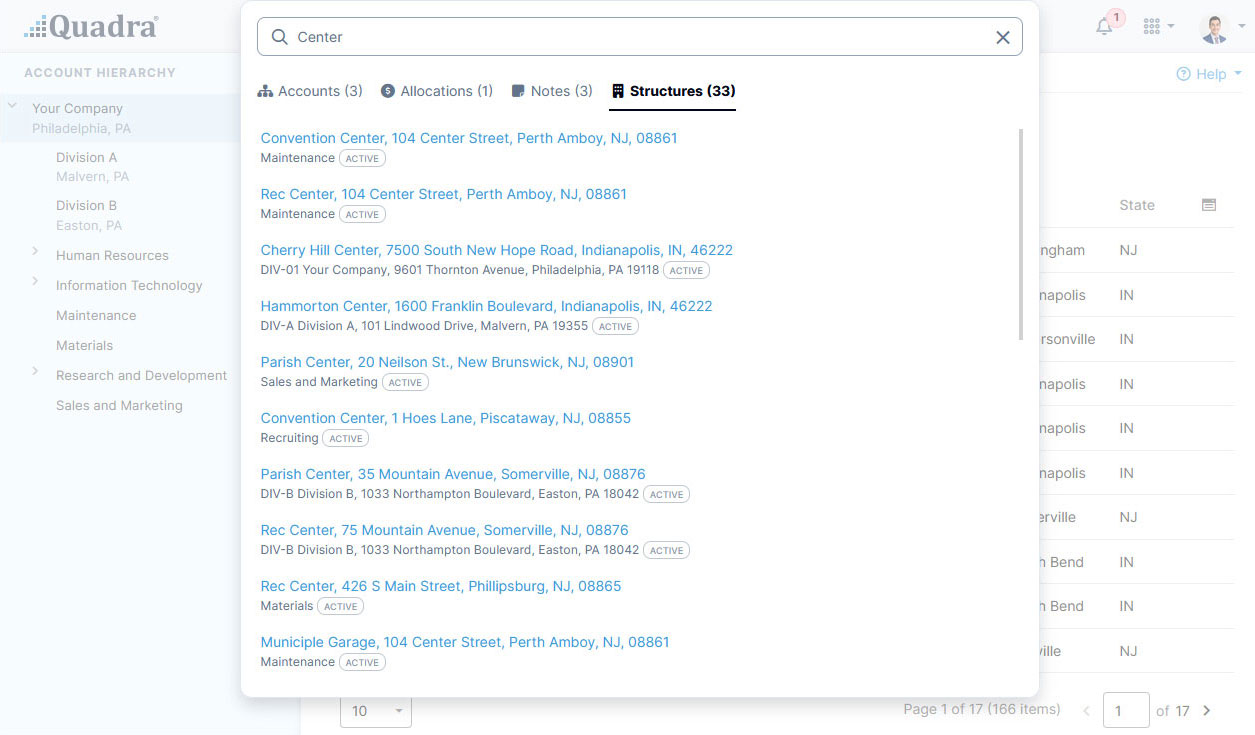The image size is (1255, 735).
Task: Open the user profile avatar
Action: 1214,28
